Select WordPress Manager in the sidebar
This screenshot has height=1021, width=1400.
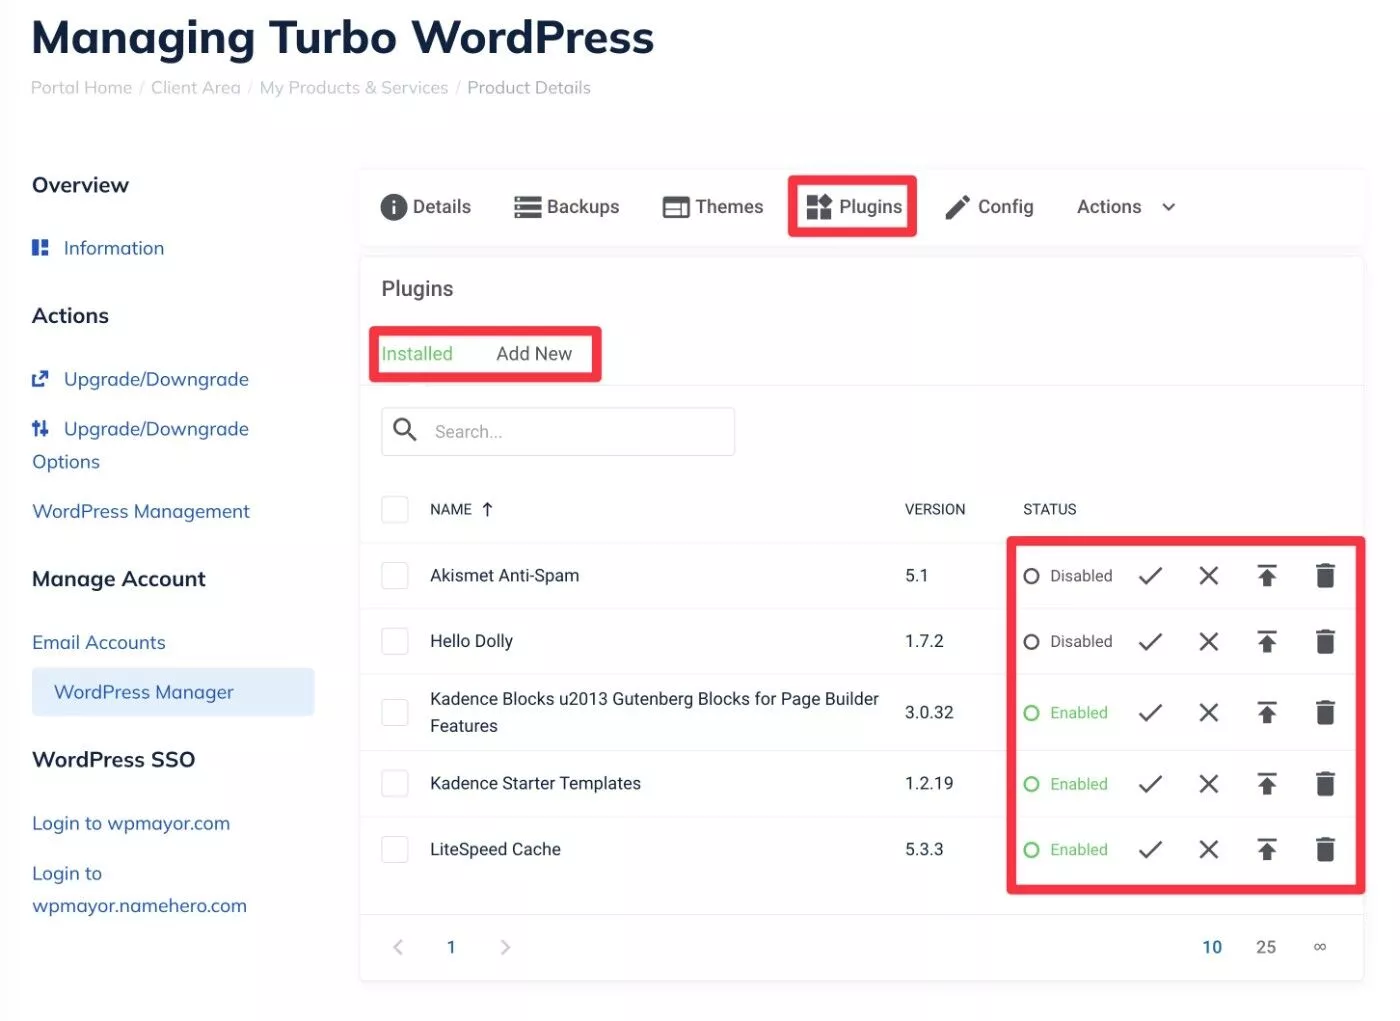173,692
